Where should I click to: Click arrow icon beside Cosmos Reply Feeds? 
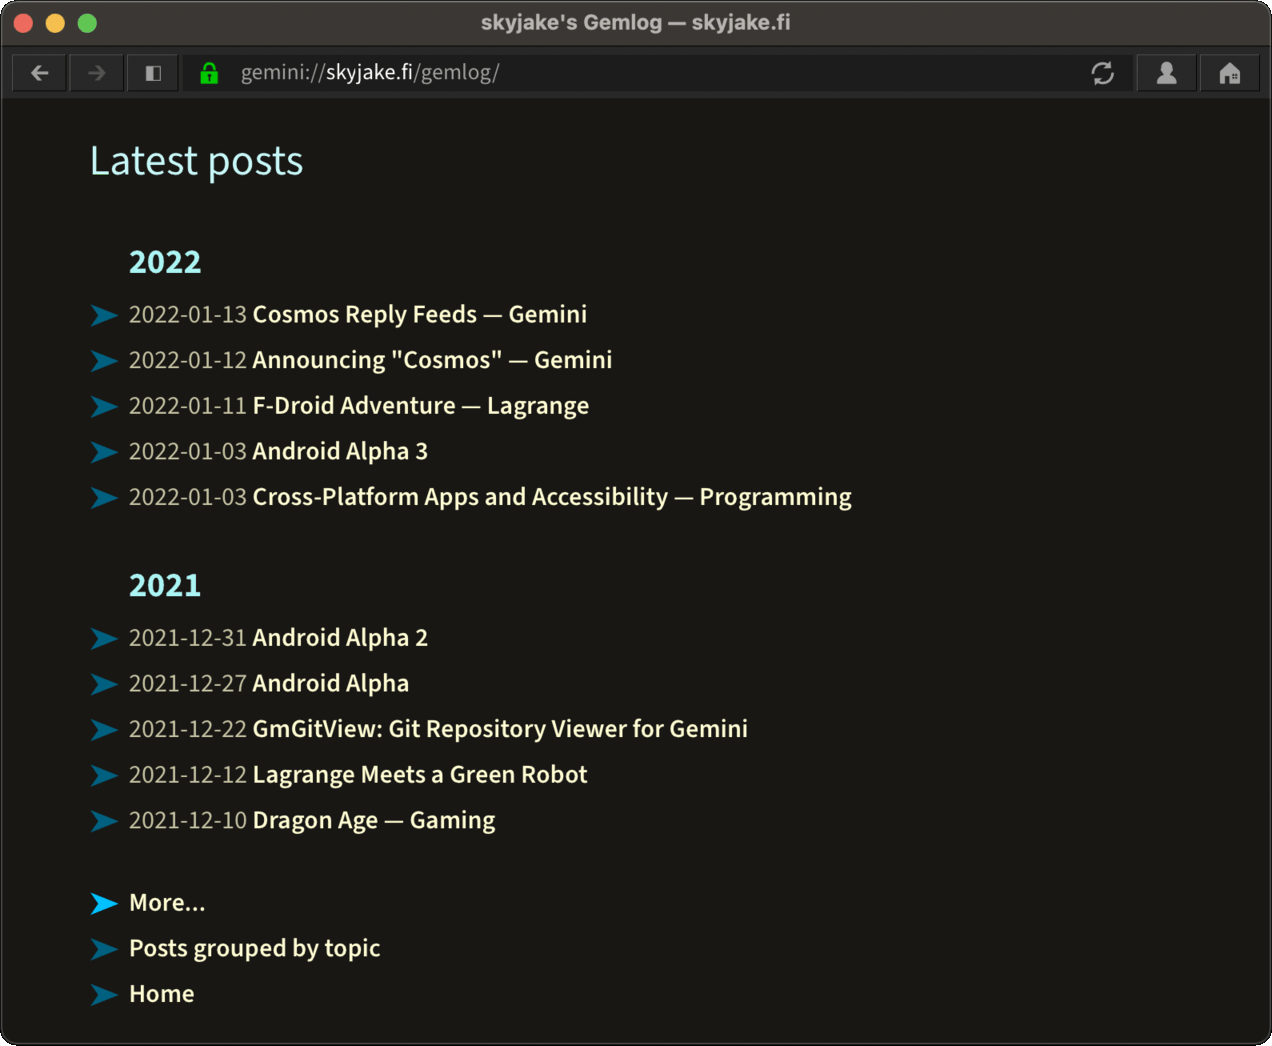click(104, 315)
